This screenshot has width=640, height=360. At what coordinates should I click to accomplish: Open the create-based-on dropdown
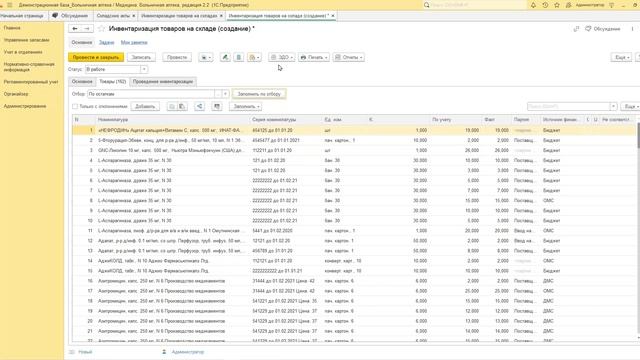point(205,58)
